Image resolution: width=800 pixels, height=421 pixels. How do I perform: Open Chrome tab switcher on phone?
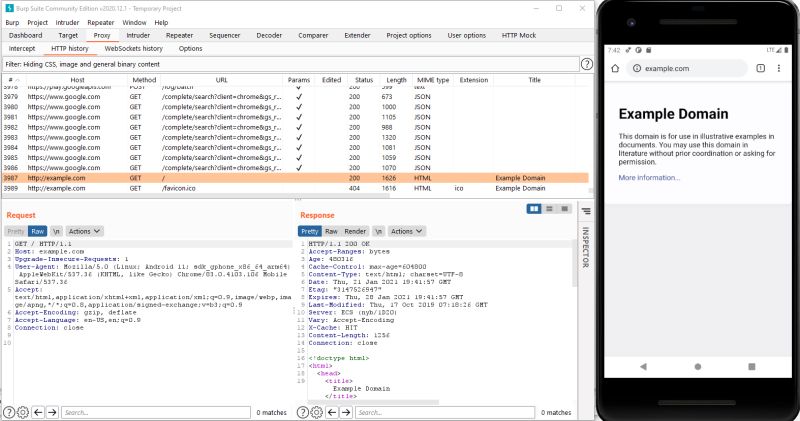[760, 68]
